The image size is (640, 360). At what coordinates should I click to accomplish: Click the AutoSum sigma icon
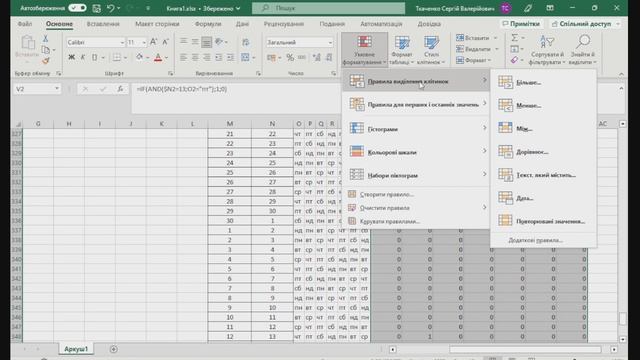[515, 38]
